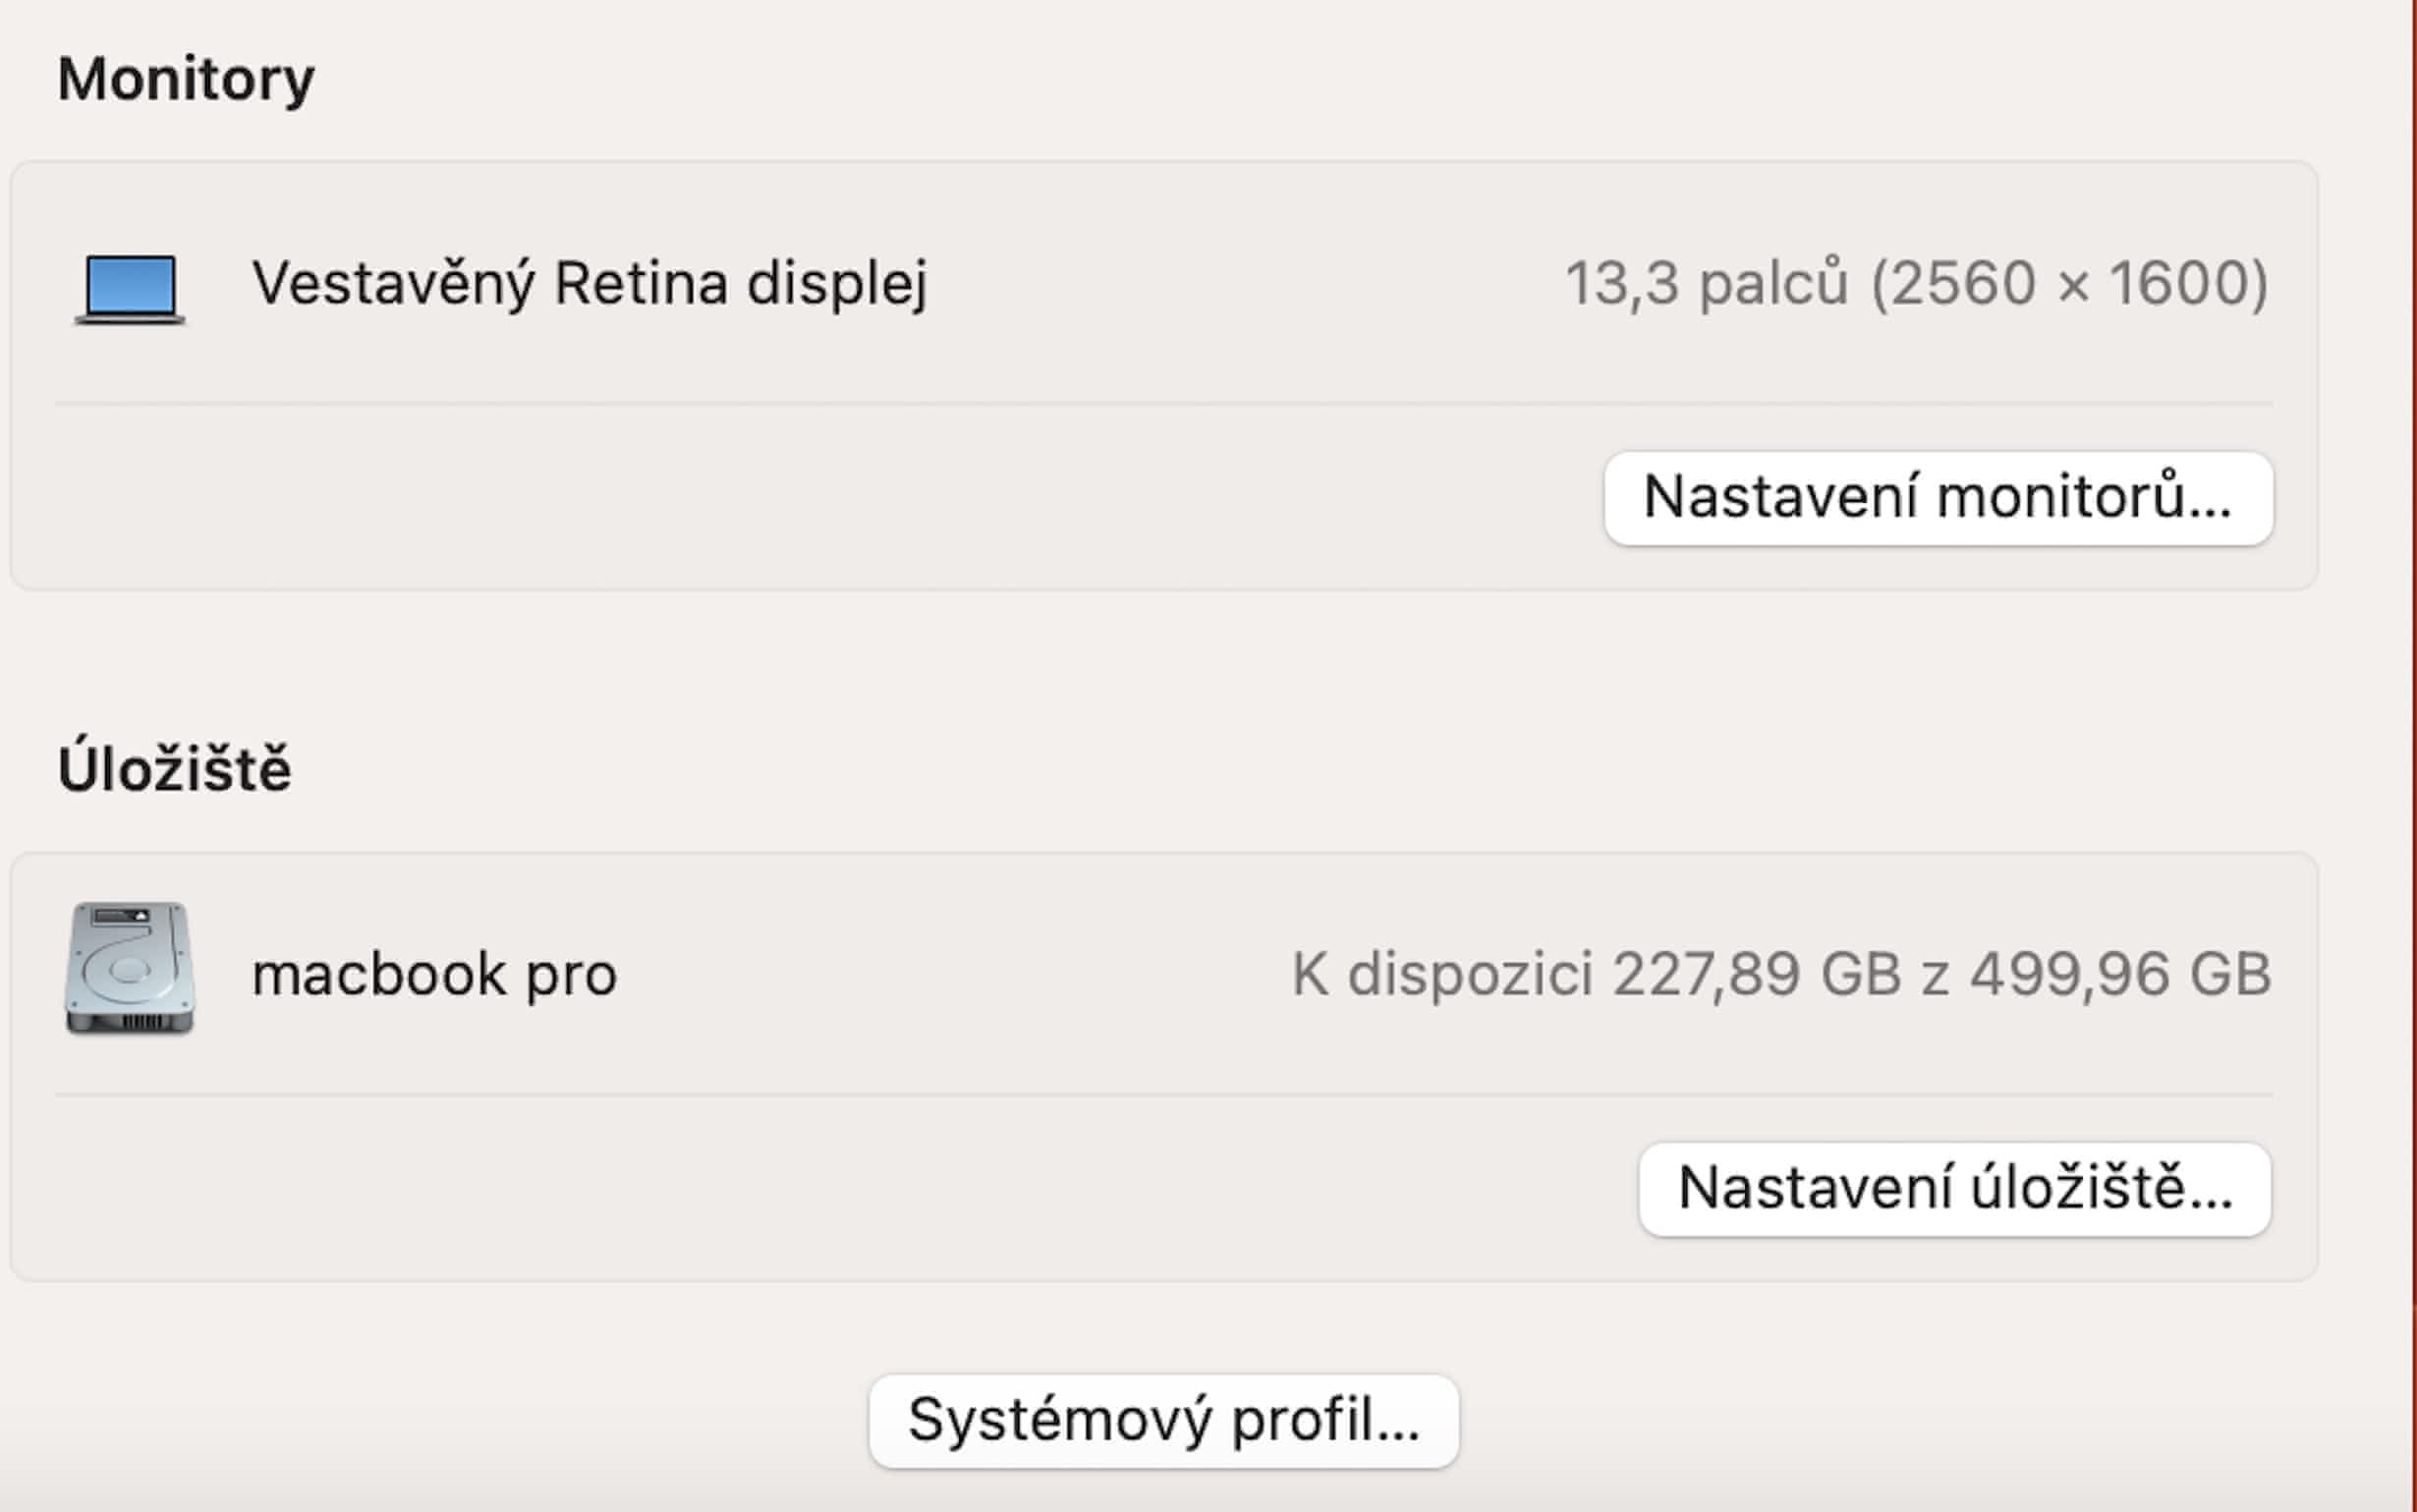Select the macbook pro disk name
2417x1512 pixels.
(x=434, y=974)
